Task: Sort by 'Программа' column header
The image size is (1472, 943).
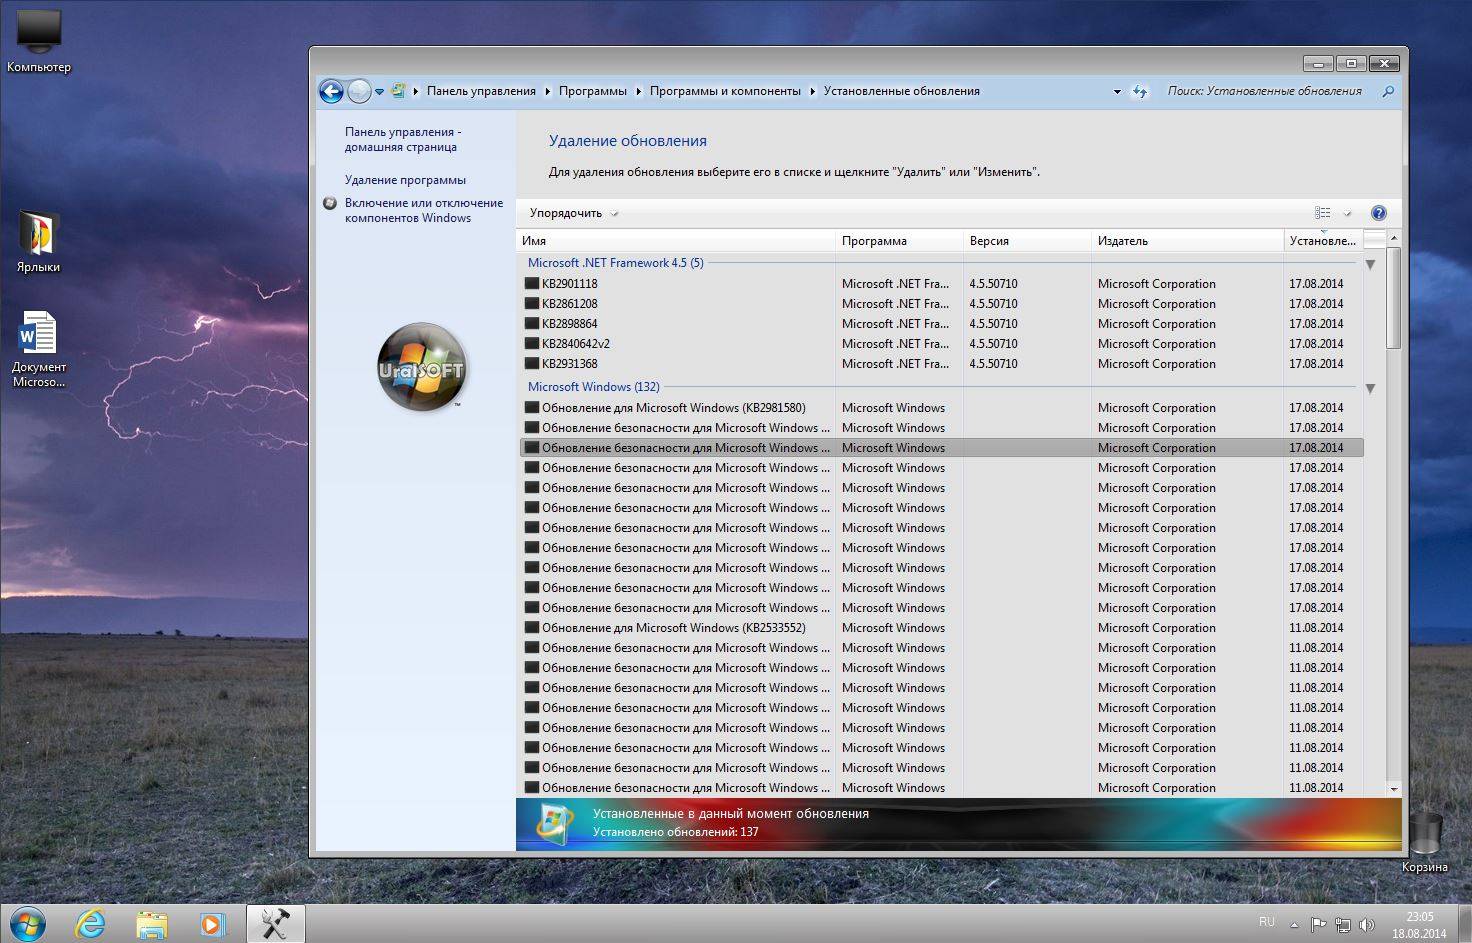Action: click(x=899, y=241)
